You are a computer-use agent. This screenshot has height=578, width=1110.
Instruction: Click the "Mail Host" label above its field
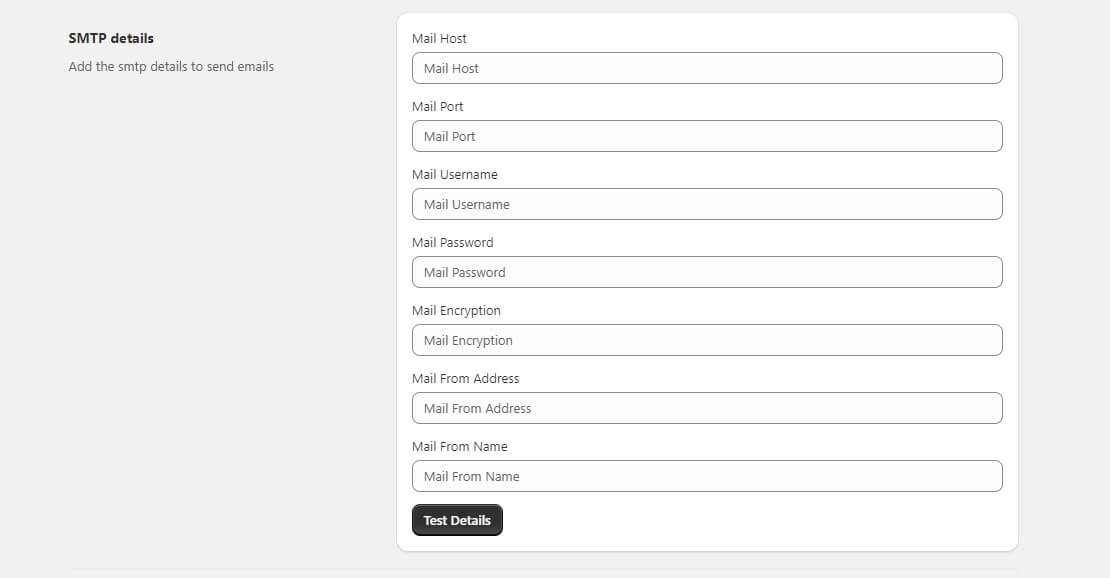coord(439,38)
